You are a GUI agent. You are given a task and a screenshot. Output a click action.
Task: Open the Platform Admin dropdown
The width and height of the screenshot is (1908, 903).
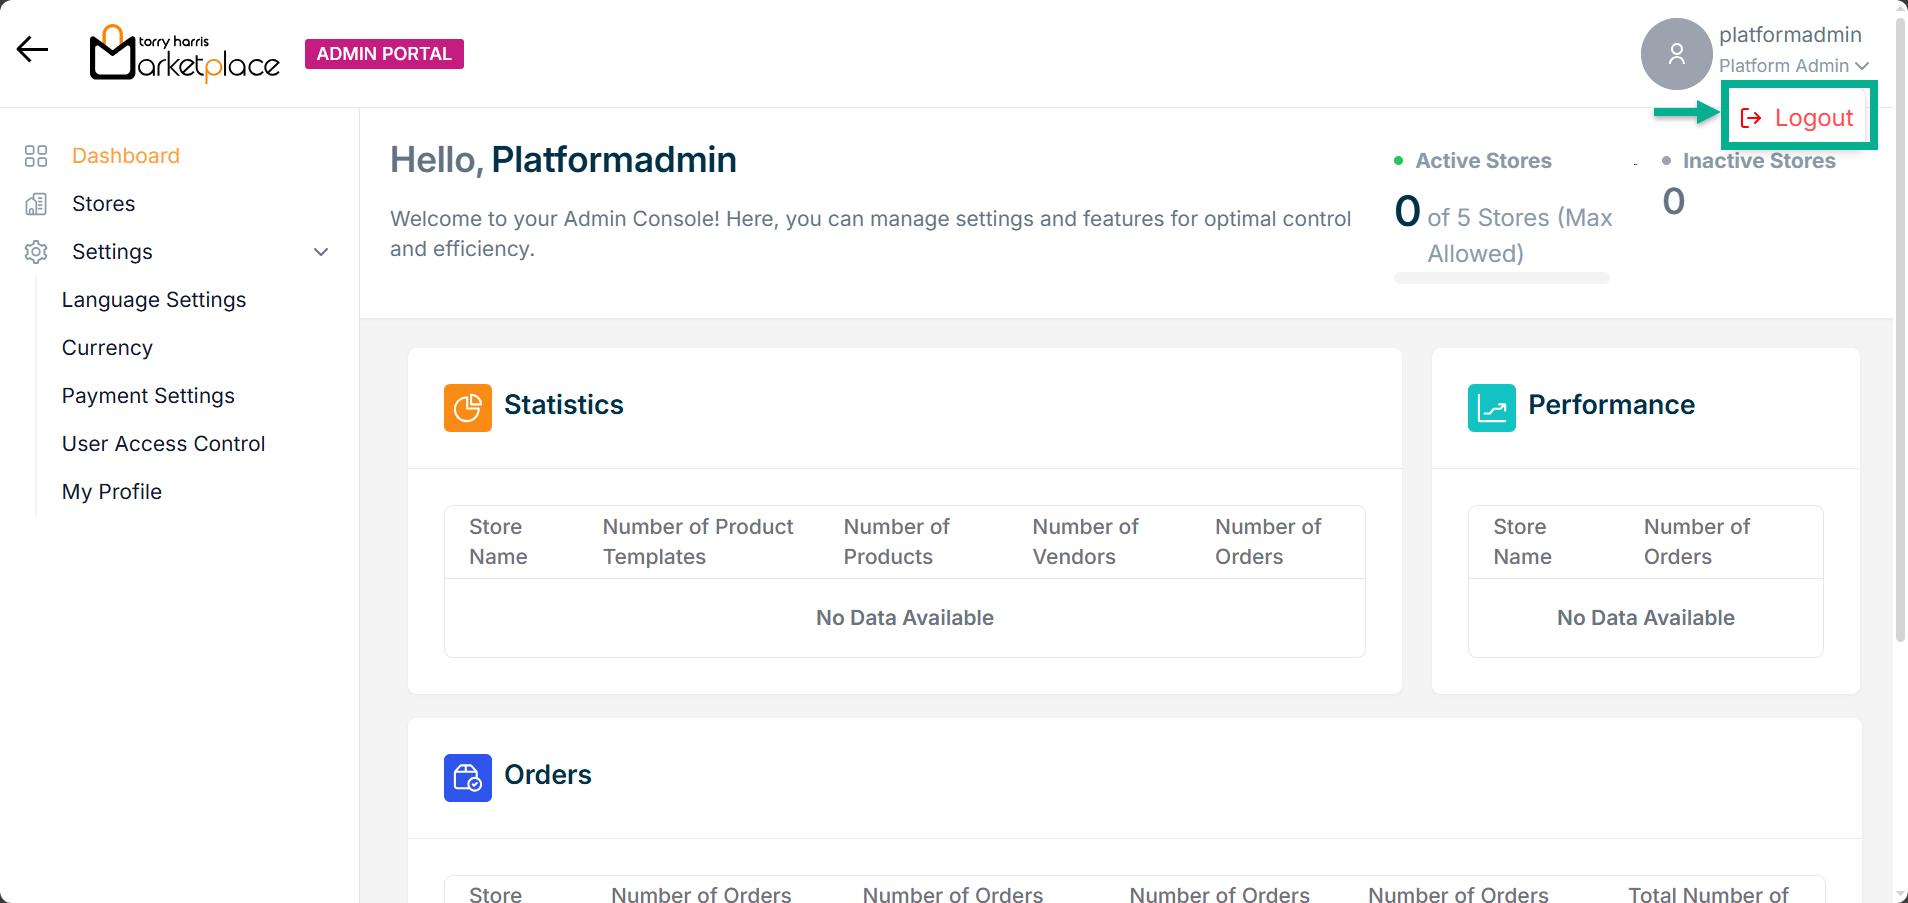point(1793,66)
